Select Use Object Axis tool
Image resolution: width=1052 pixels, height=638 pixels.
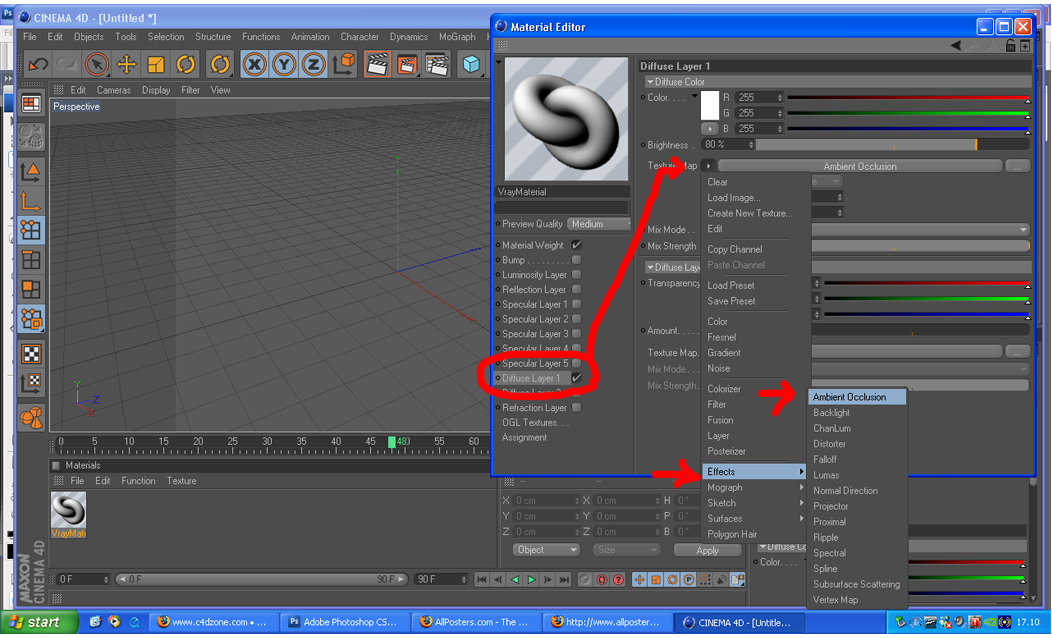point(31,201)
